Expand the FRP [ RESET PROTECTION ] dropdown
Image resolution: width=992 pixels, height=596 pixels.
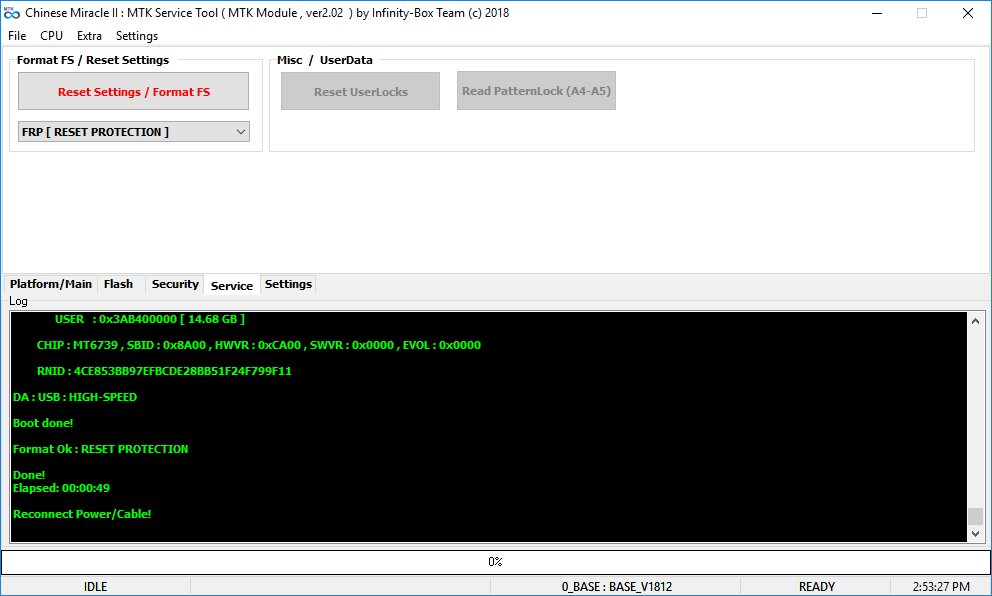point(133,132)
